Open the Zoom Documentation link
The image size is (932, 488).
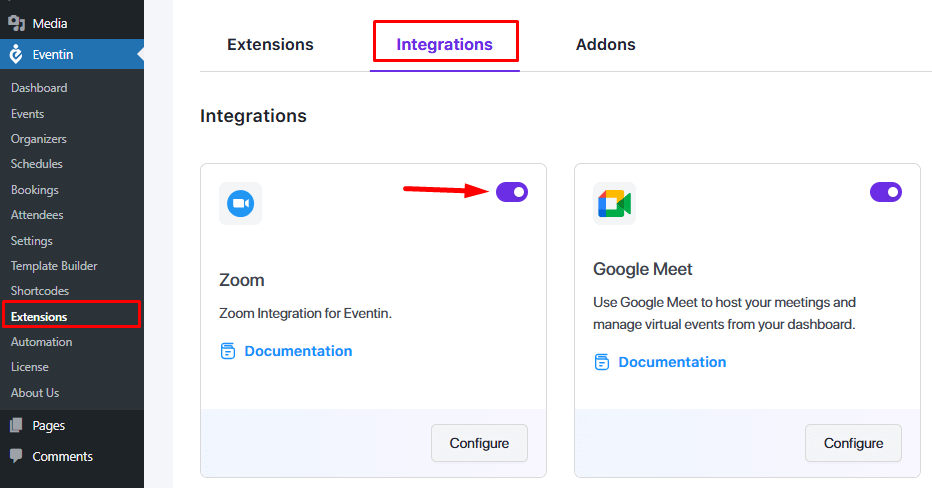pos(298,351)
